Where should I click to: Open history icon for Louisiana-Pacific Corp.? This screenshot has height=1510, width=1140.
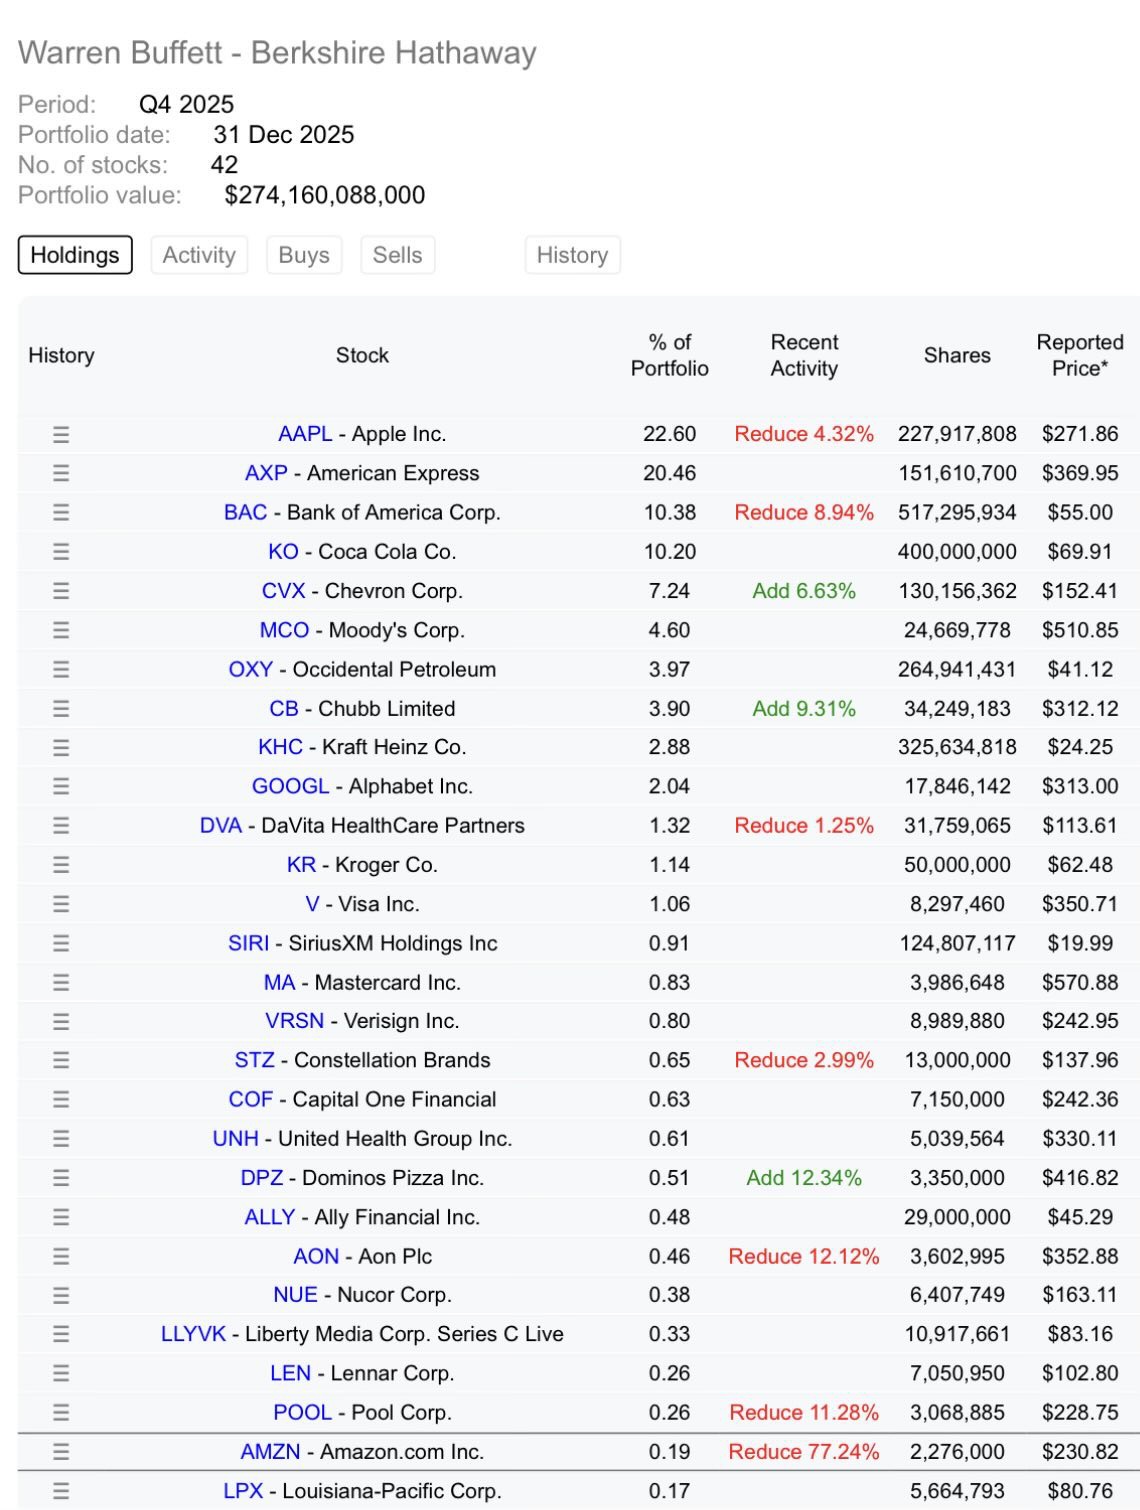[61, 1491]
